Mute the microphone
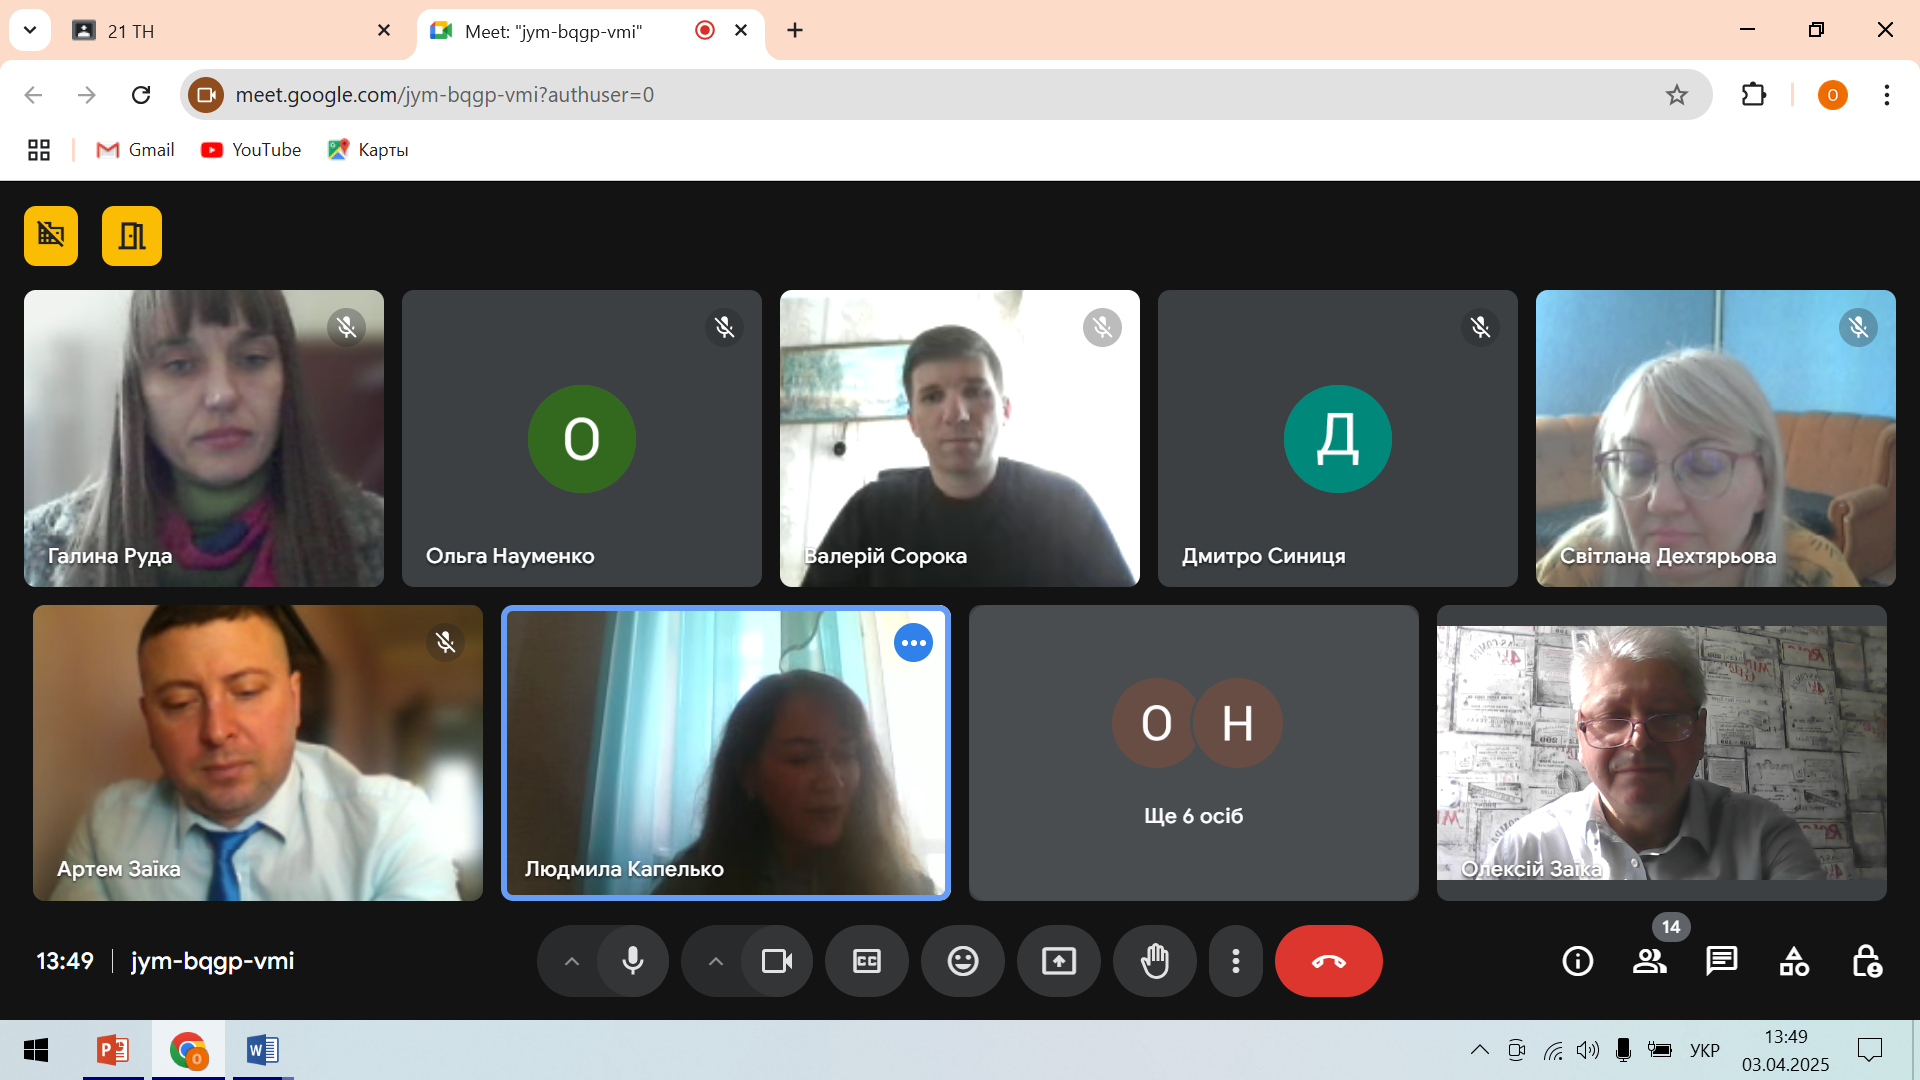Viewport: 1920px width, 1080px height. pyautogui.click(x=633, y=961)
